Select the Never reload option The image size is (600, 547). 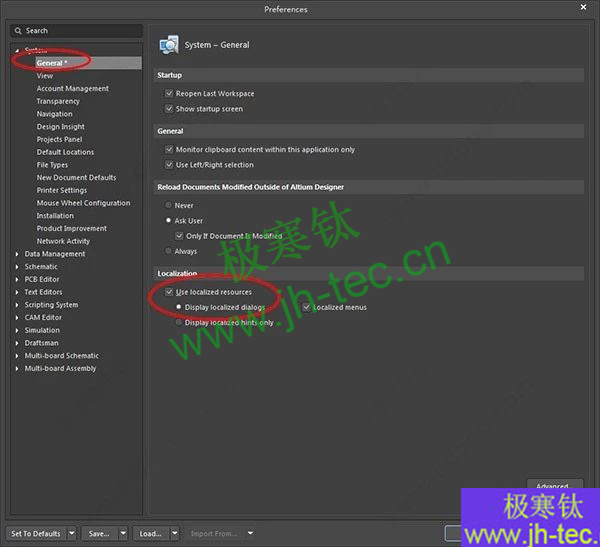pyautogui.click(x=168, y=205)
